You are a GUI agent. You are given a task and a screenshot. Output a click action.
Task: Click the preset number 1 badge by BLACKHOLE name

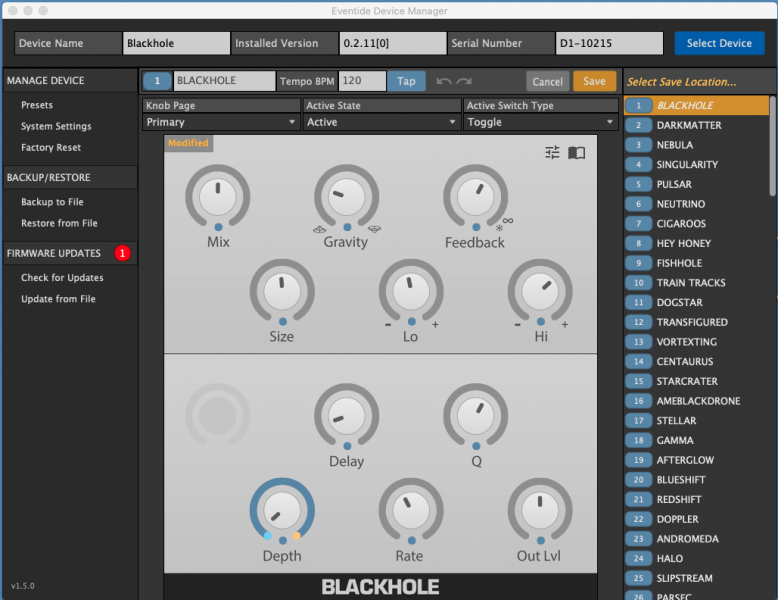click(157, 81)
